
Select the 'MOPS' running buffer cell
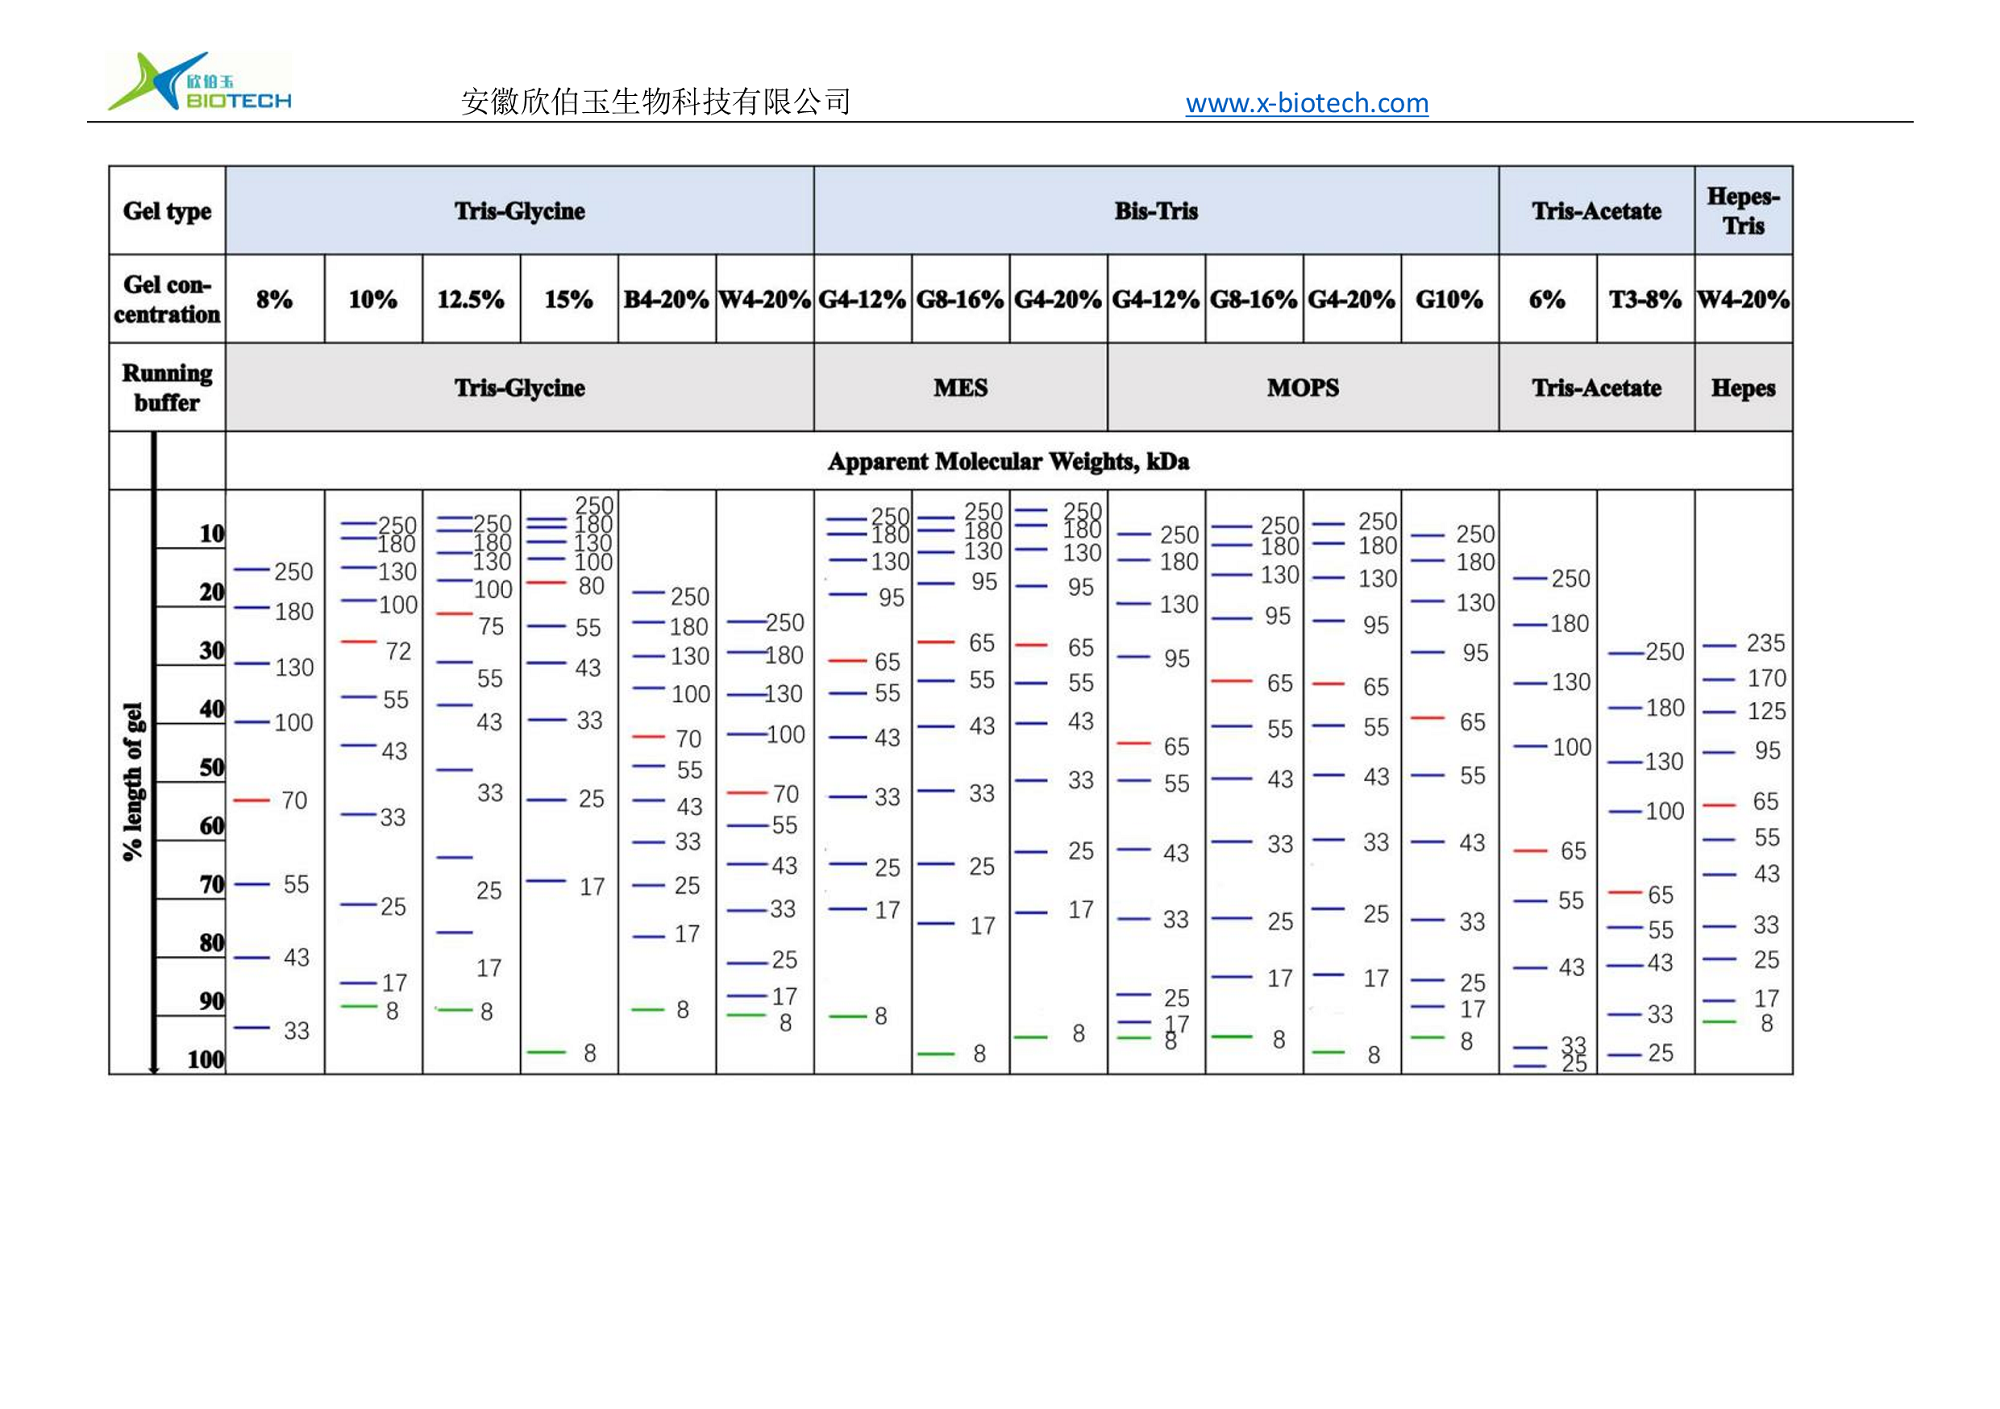click(x=1302, y=388)
